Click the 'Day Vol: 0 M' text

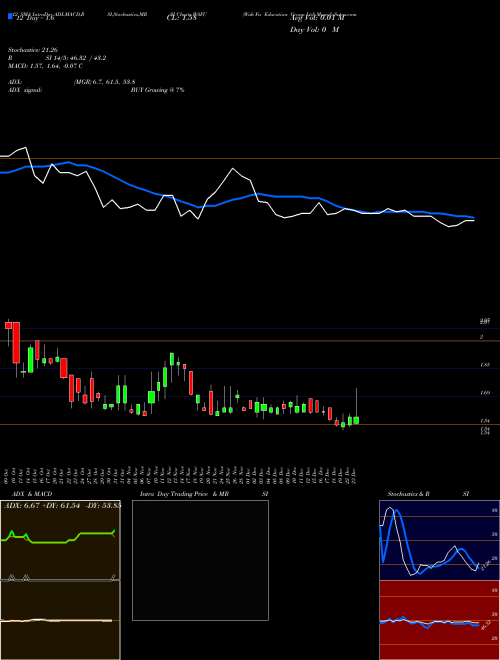tap(314, 30)
